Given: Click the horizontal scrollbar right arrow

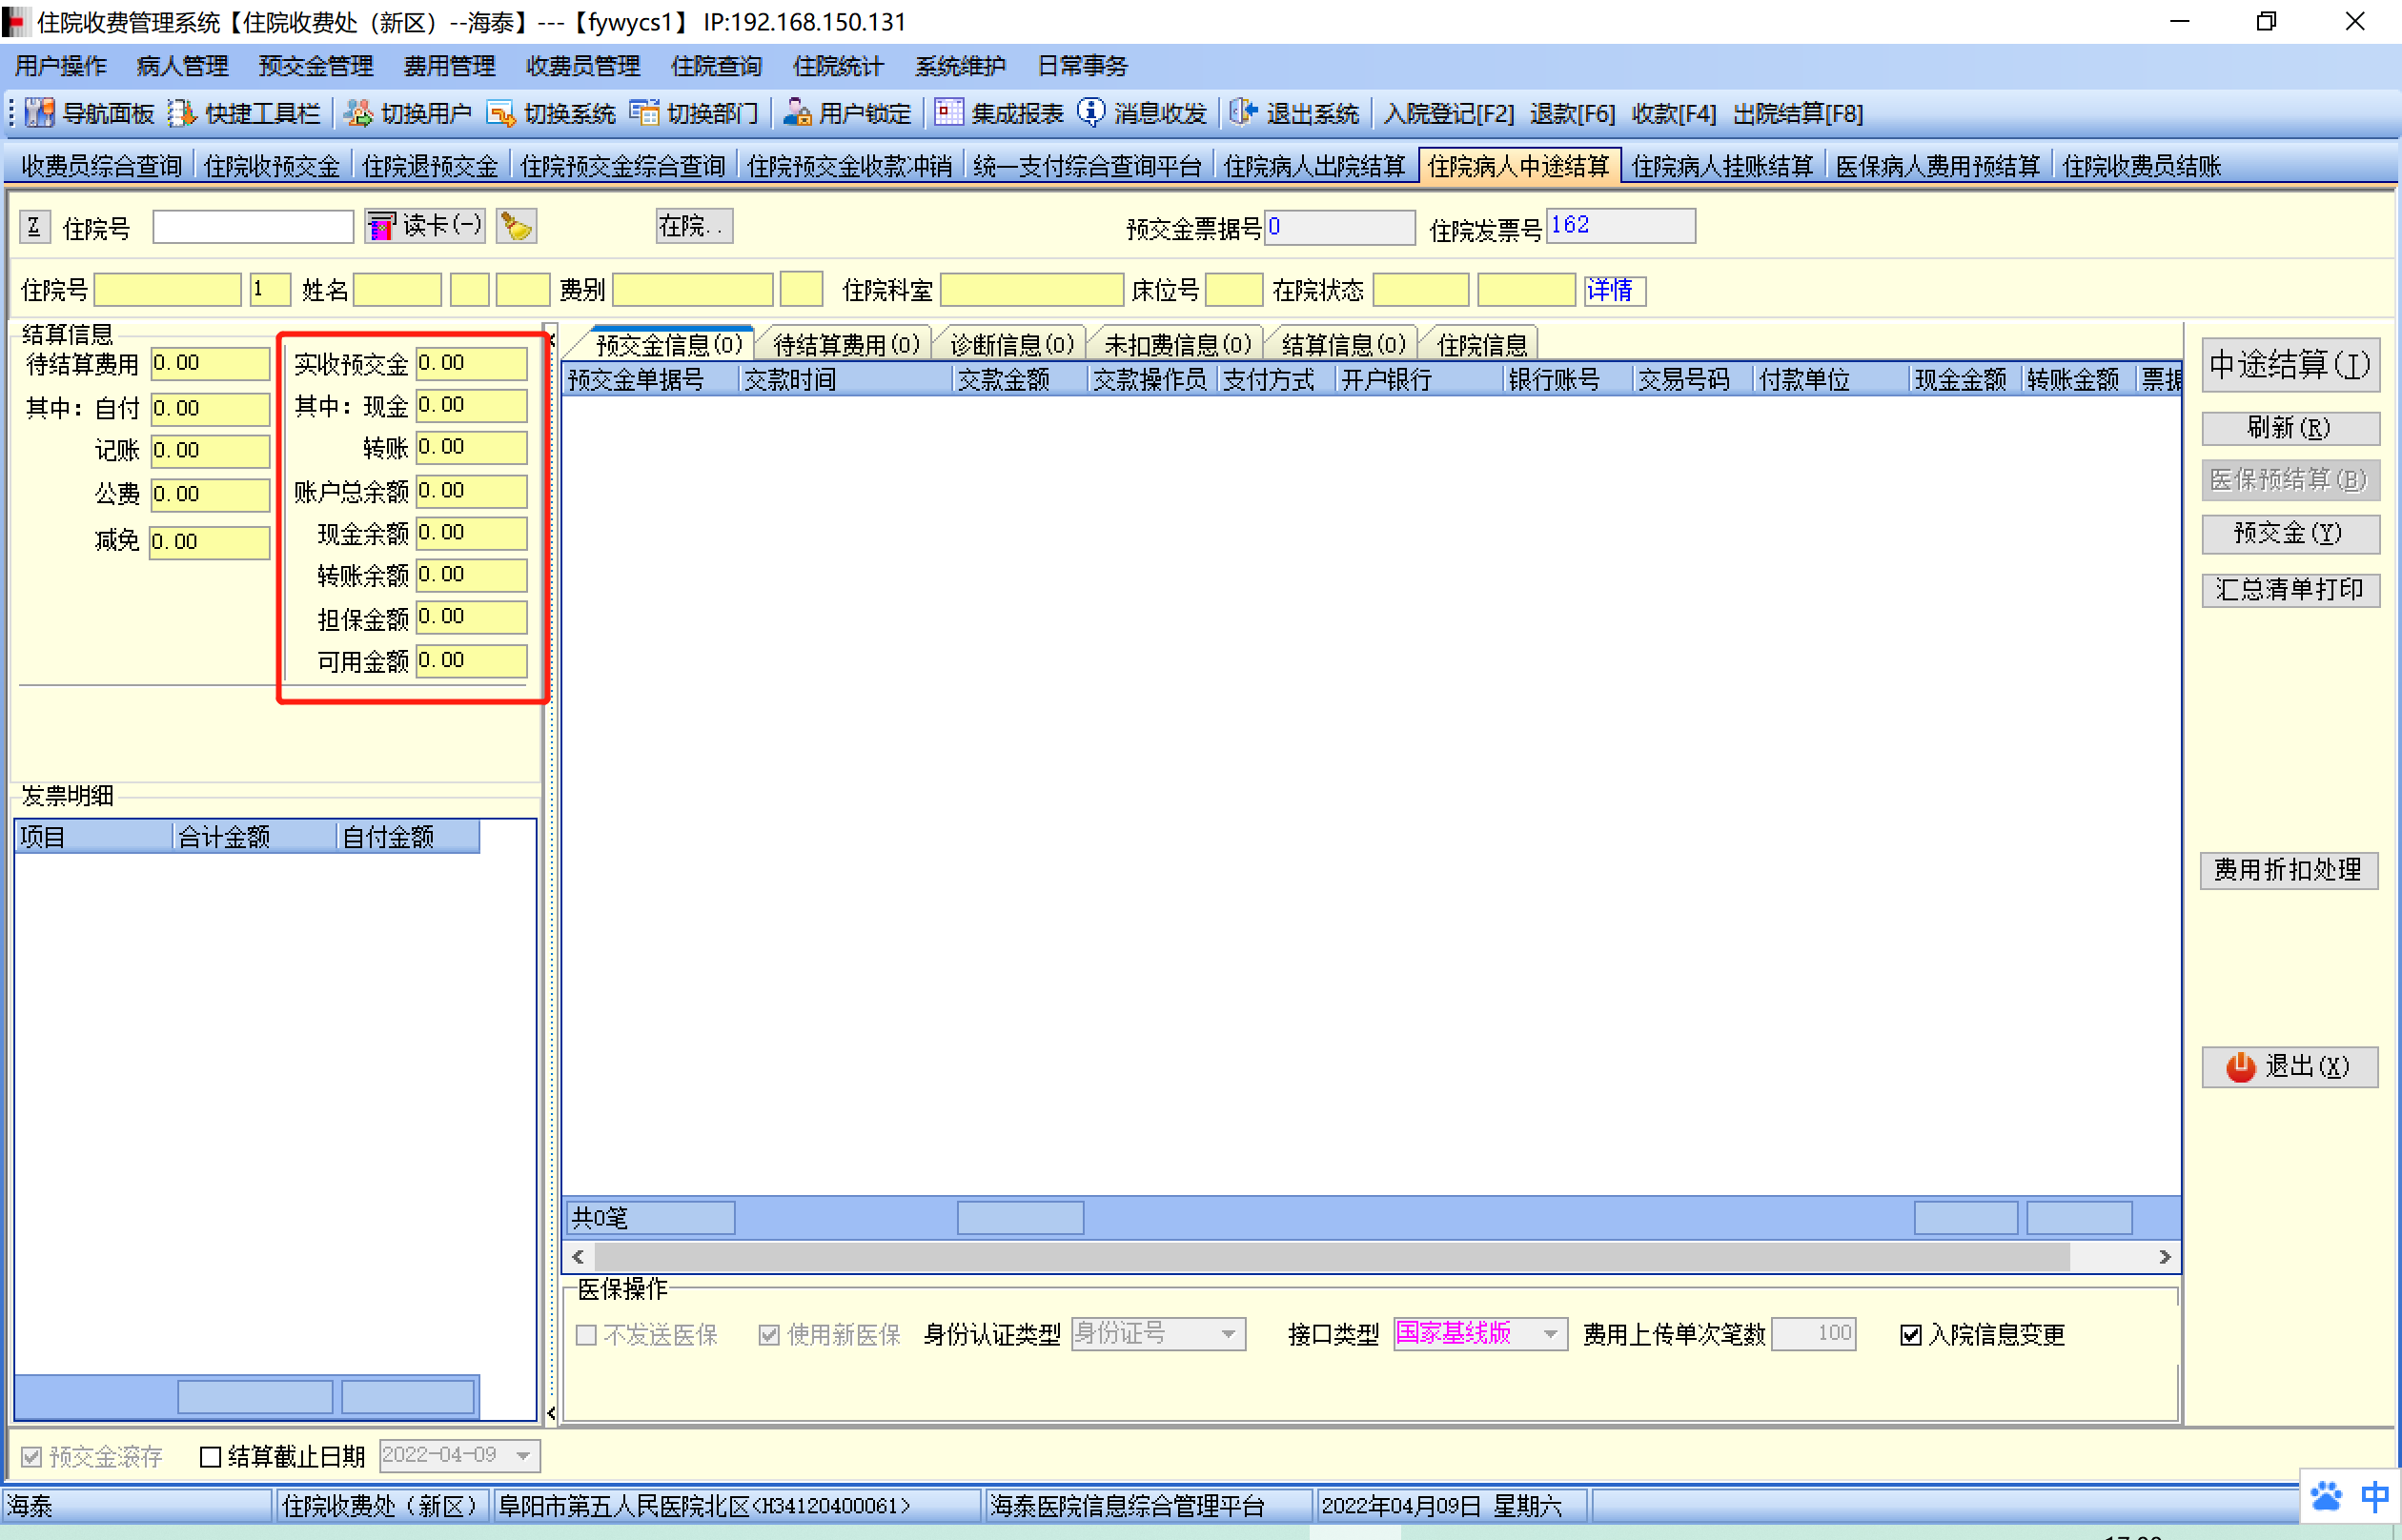Looking at the screenshot, I should pos(2164,1257).
